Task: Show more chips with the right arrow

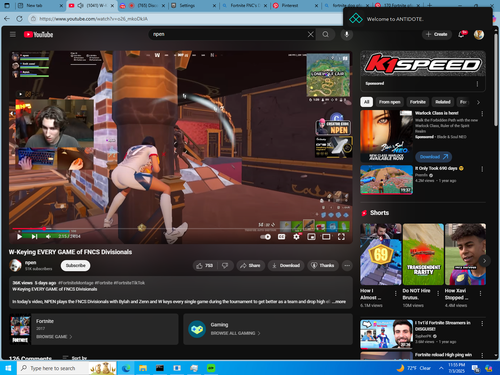Action: tap(478, 102)
